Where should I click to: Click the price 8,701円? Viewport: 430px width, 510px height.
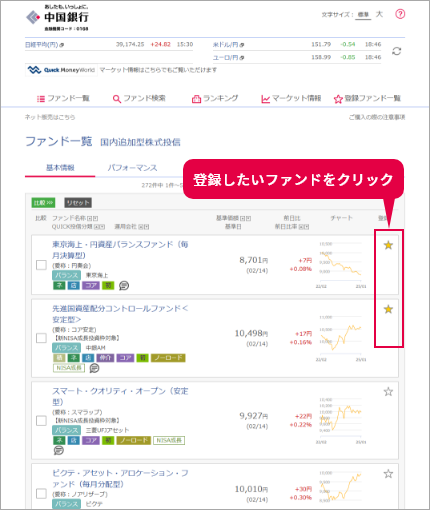tap(254, 260)
